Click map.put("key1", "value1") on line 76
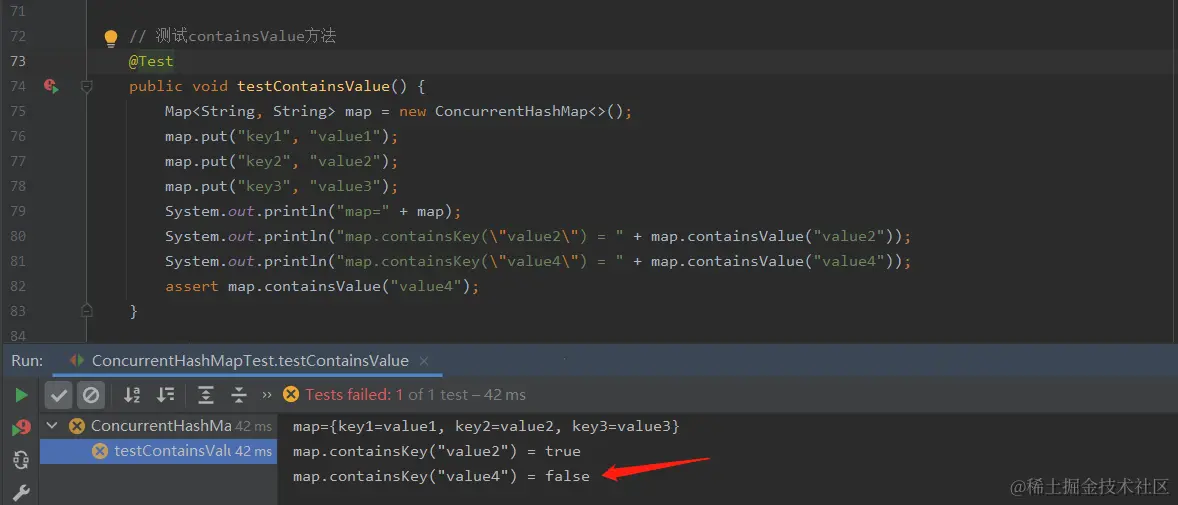 [282, 136]
